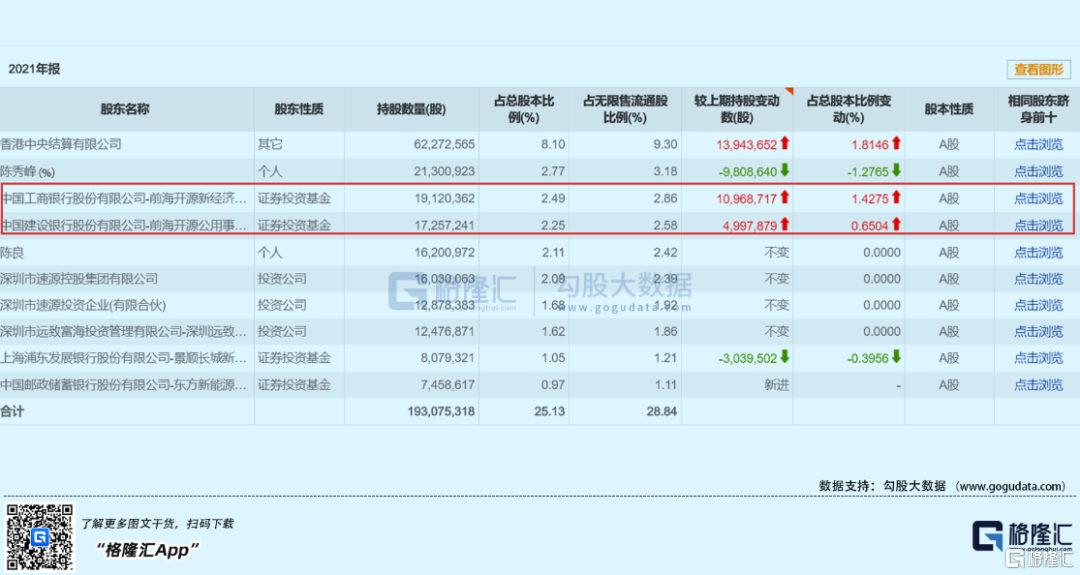Open 点击浏览 link for 深圳市速源投资企业 row
Screen dimensions: 1080x575
click(x=1038, y=305)
